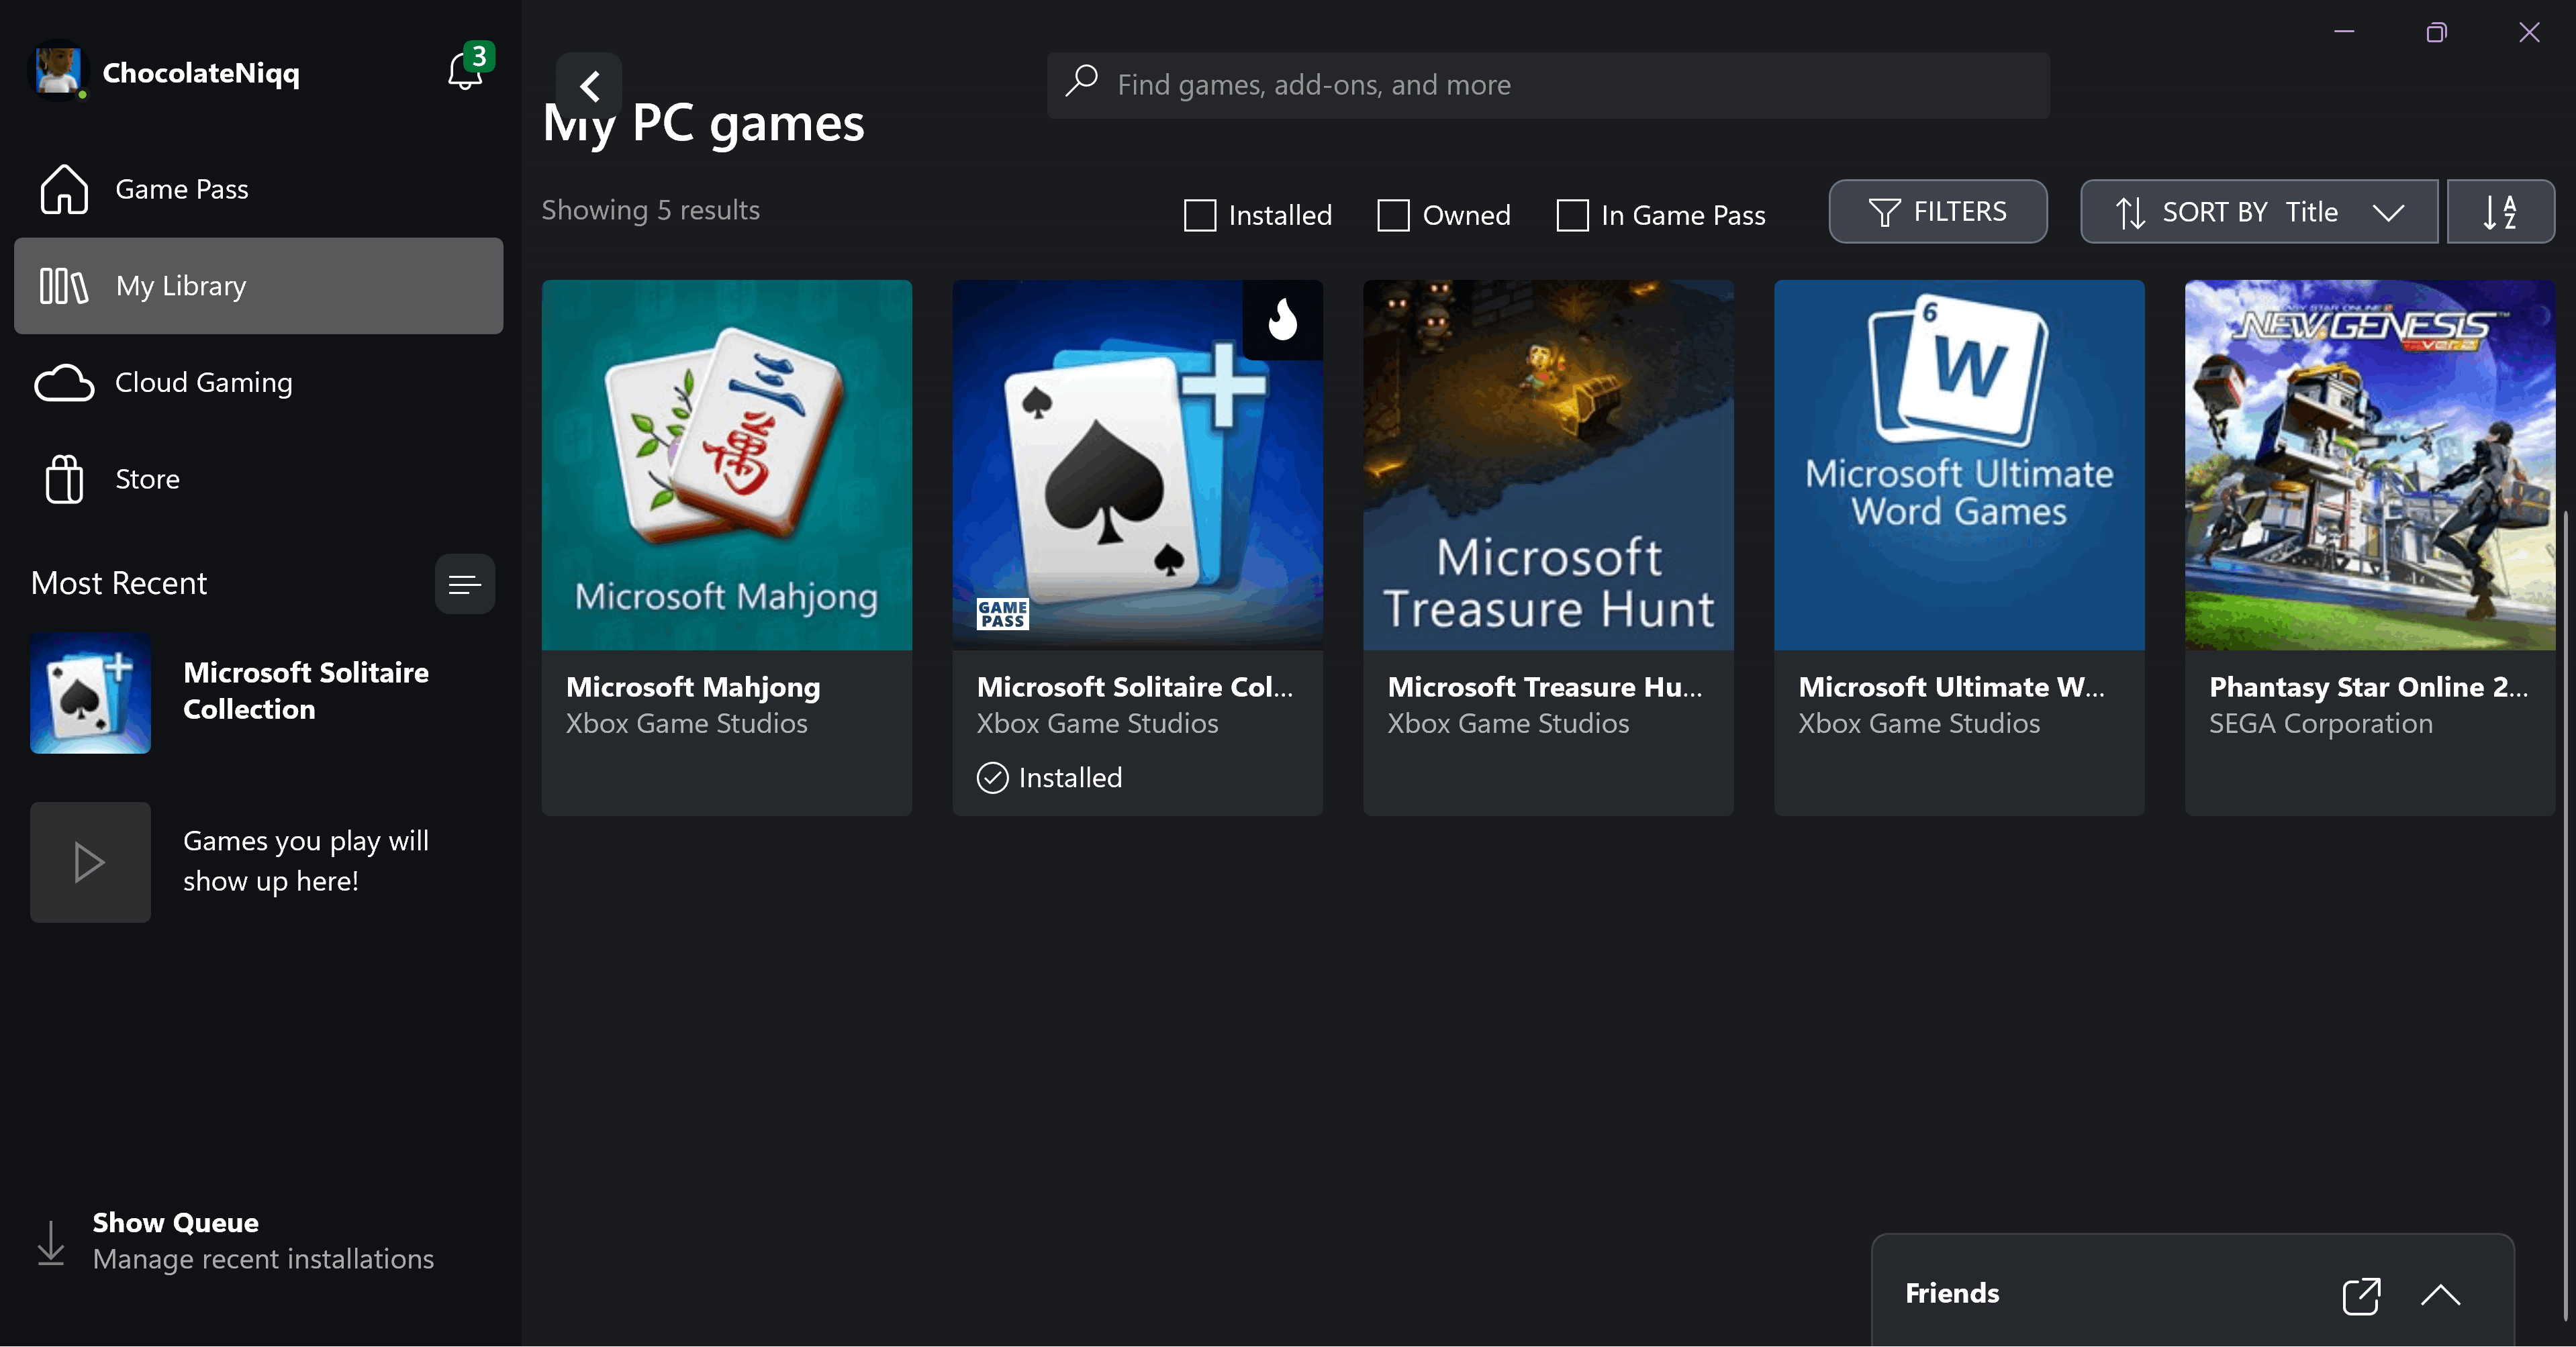
Task: Click Microsoft Treasure Hu... title text
Action: pos(1545,687)
